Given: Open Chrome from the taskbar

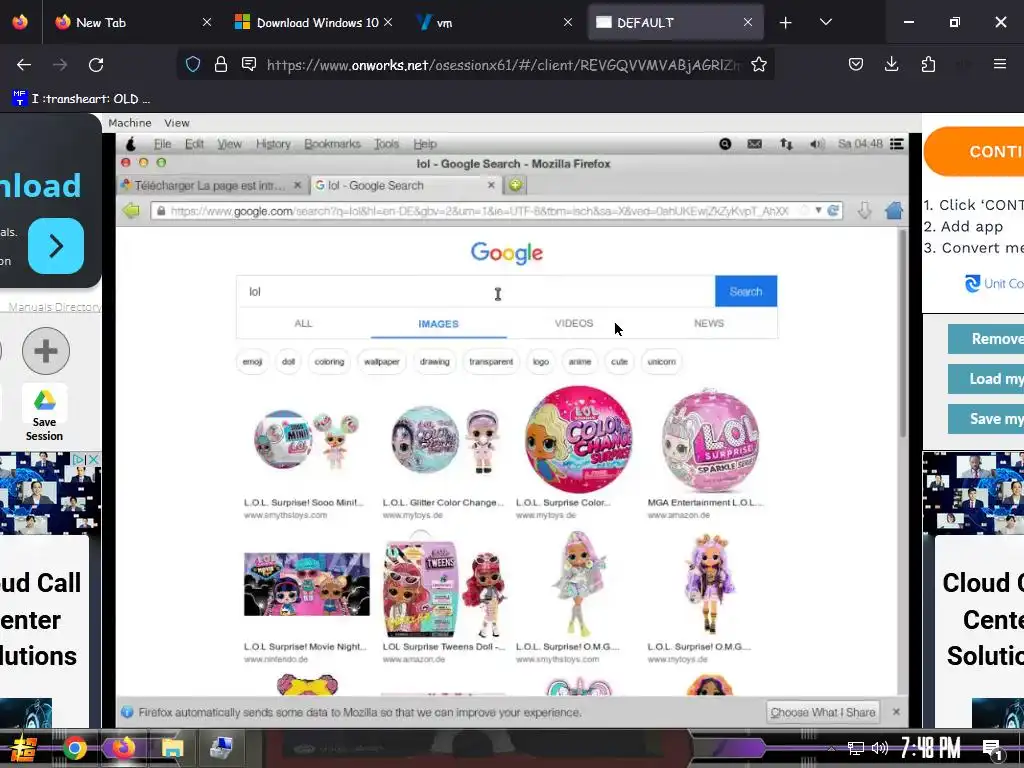Looking at the screenshot, I should coord(74,748).
